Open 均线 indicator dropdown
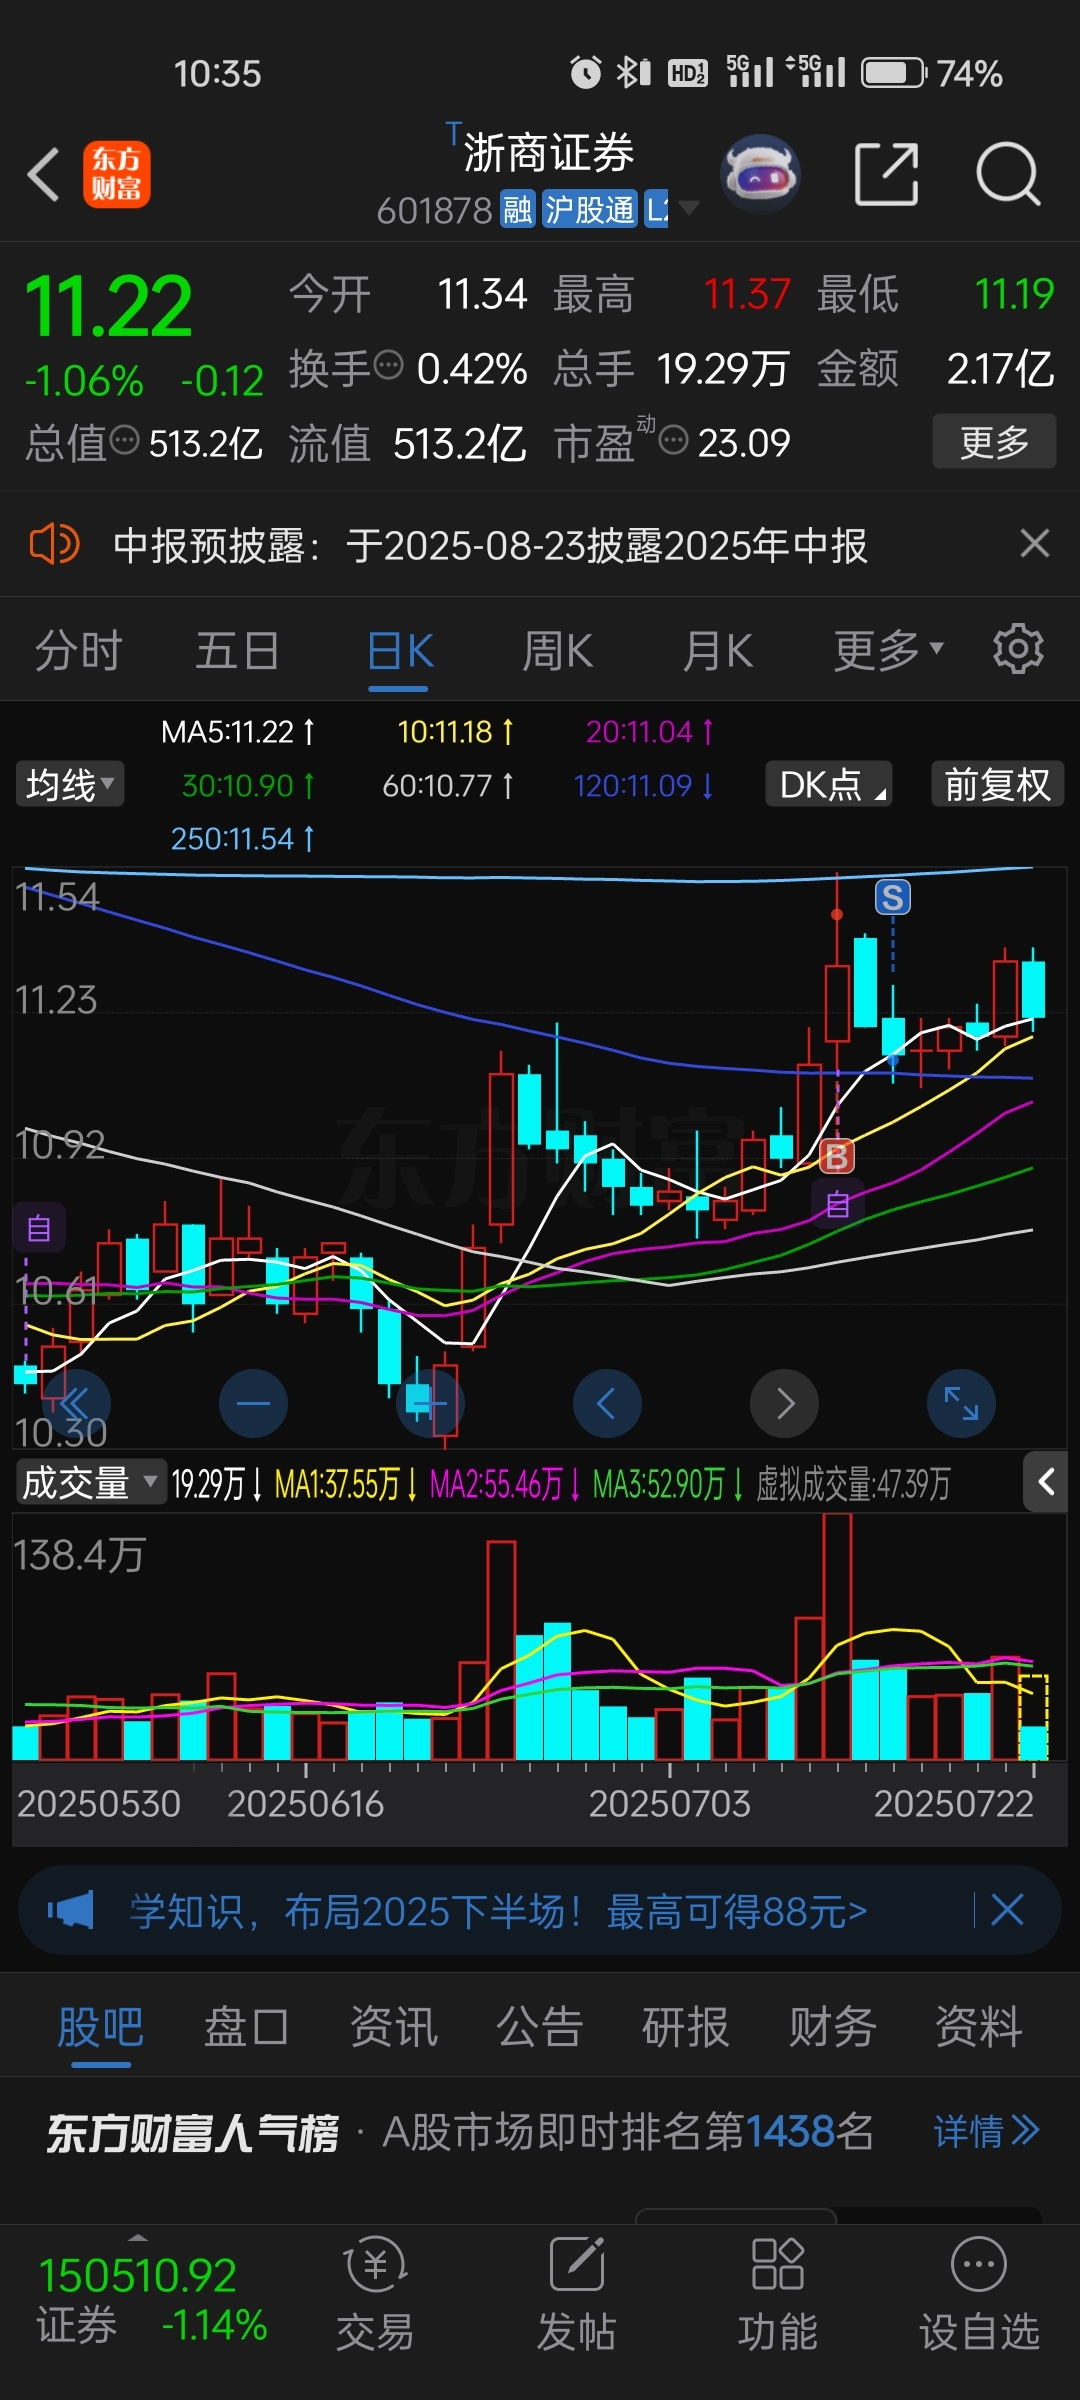 [x=70, y=784]
